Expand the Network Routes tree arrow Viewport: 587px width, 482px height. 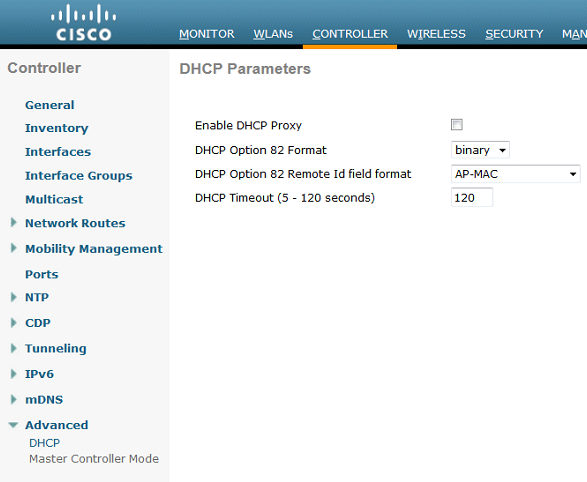tap(13, 223)
